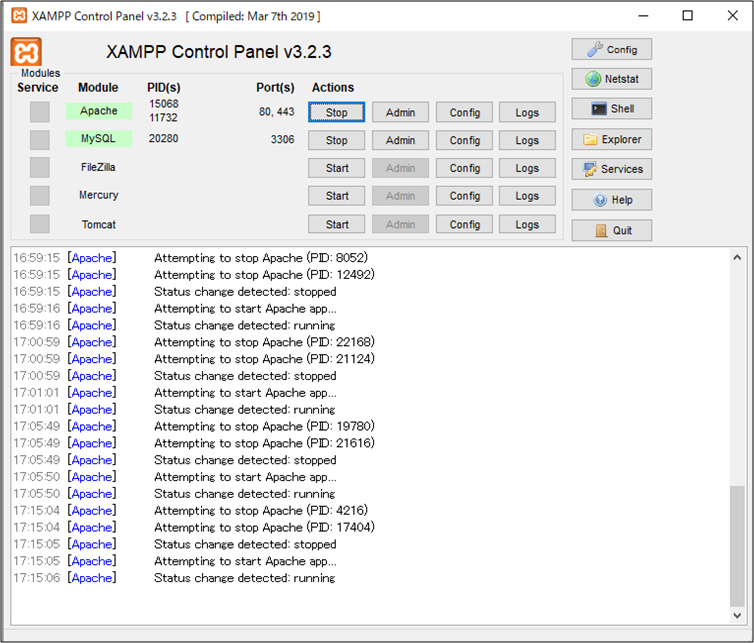The image size is (754, 643).
Task: Open Mercury Logs menu
Action: tap(528, 196)
